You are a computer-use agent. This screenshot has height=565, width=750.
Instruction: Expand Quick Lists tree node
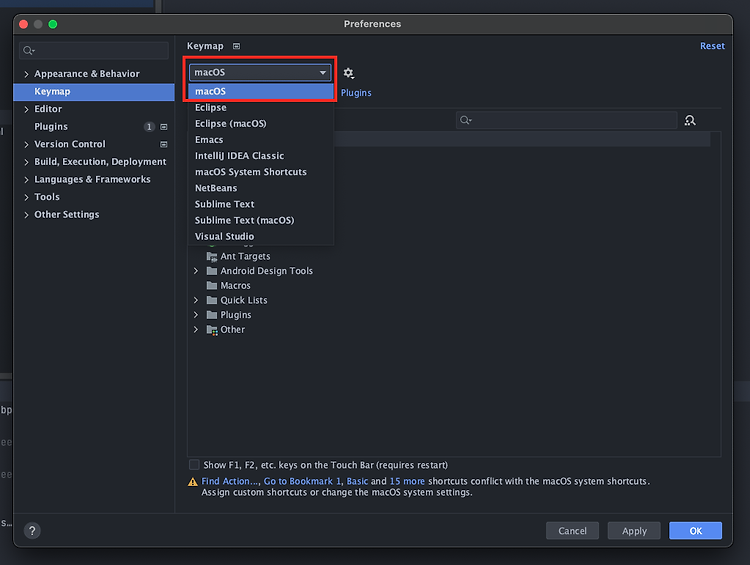click(196, 300)
